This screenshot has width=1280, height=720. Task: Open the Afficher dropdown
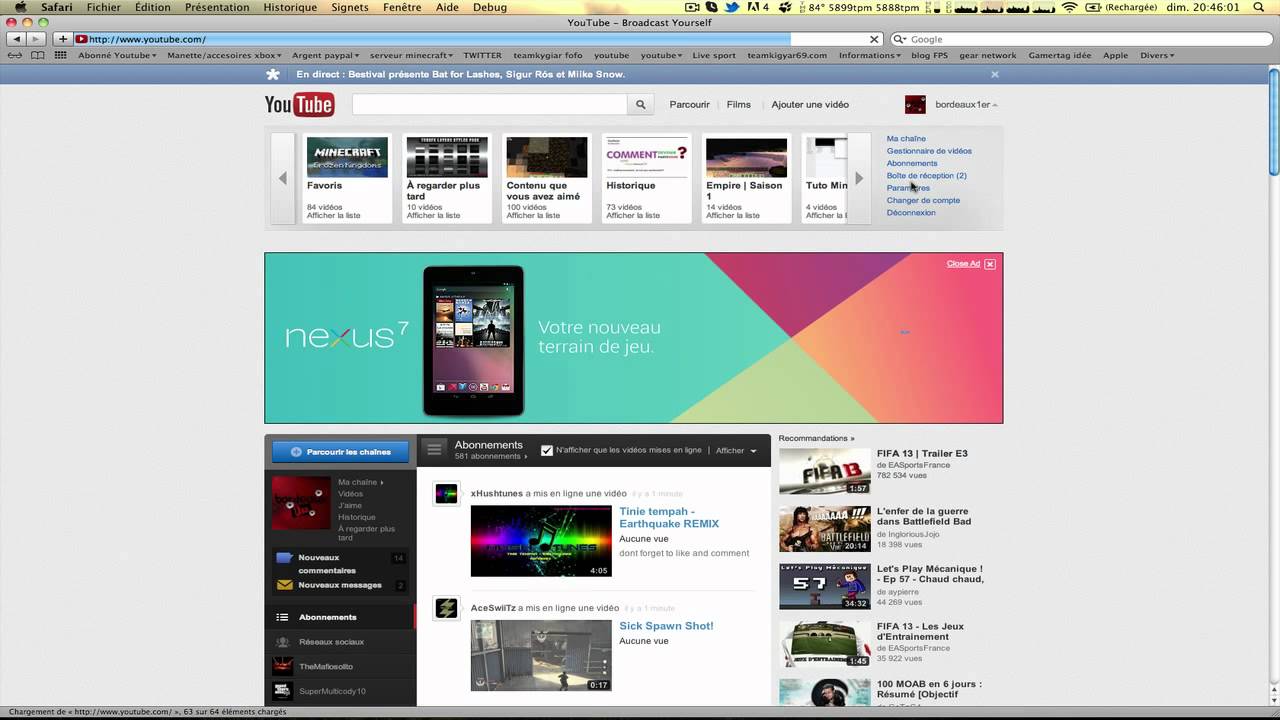click(736, 450)
